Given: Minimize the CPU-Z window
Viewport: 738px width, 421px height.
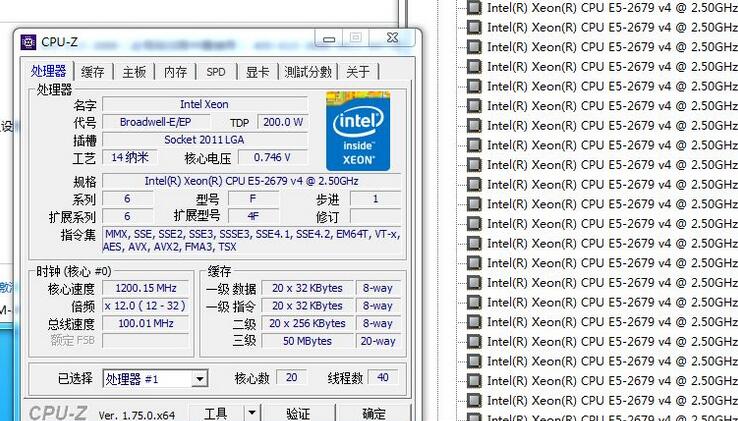Looking at the screenshot, I should pos(329,38).
